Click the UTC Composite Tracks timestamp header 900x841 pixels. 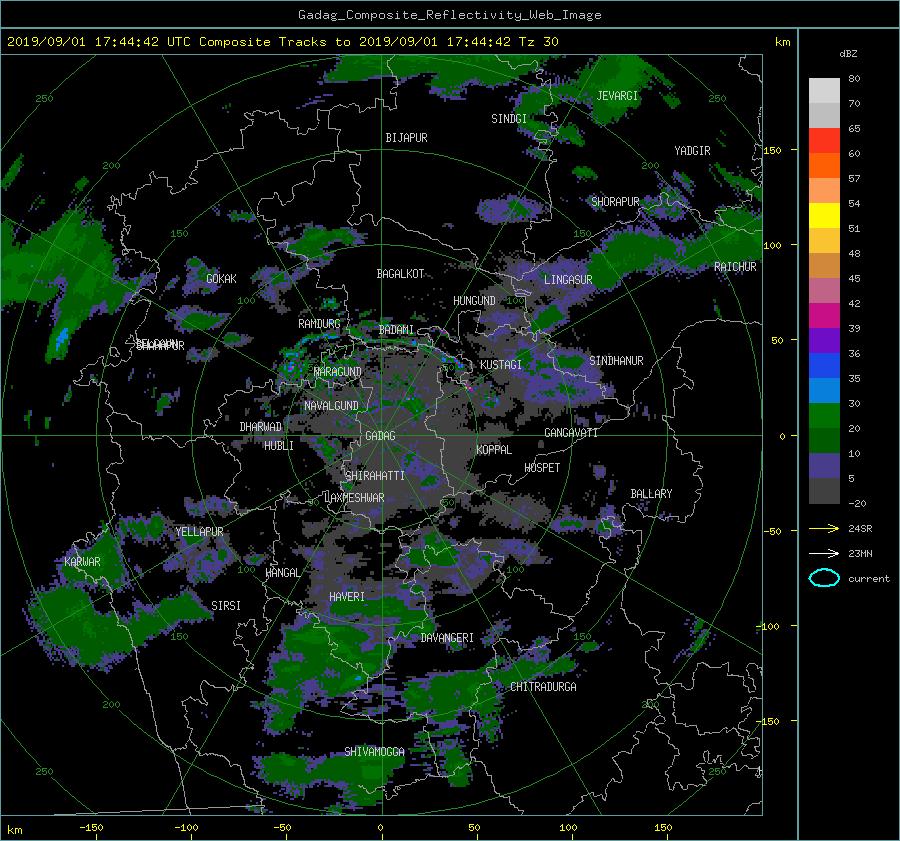pos(282,42)
